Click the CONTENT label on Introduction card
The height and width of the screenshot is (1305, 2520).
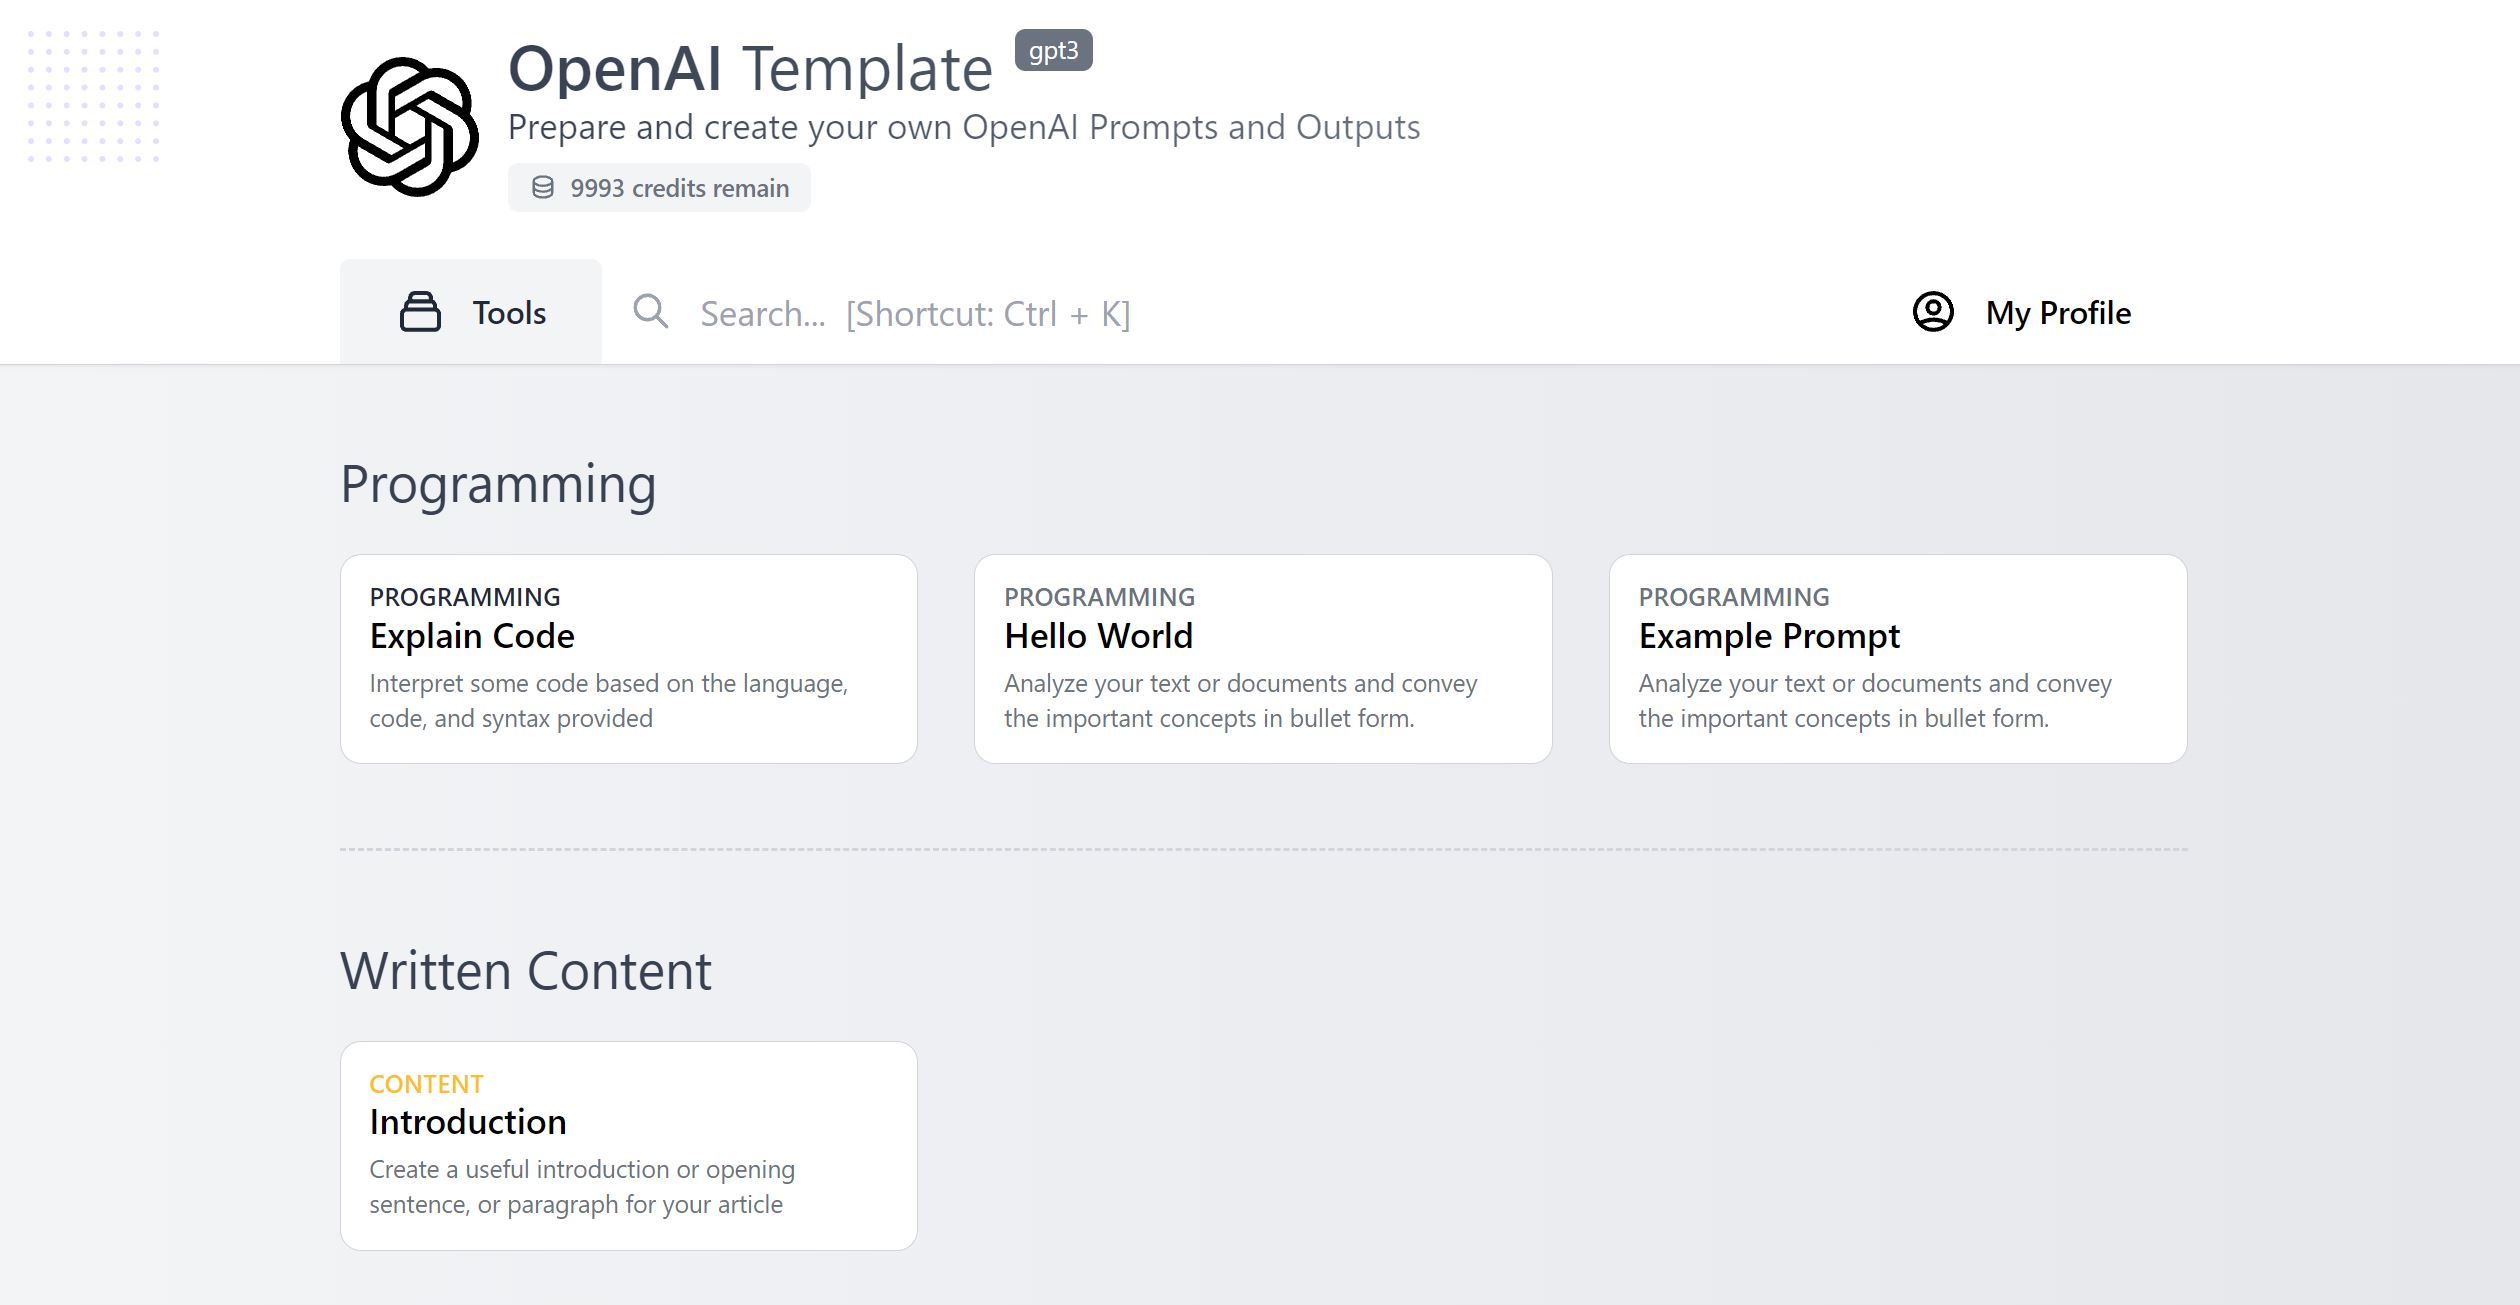click(x=426, y=1083)
